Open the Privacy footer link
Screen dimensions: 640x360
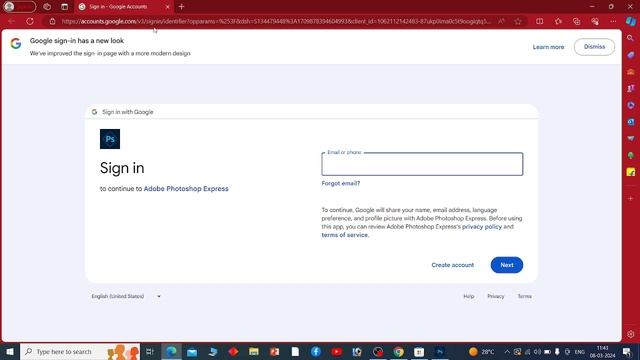pos(496,296)
